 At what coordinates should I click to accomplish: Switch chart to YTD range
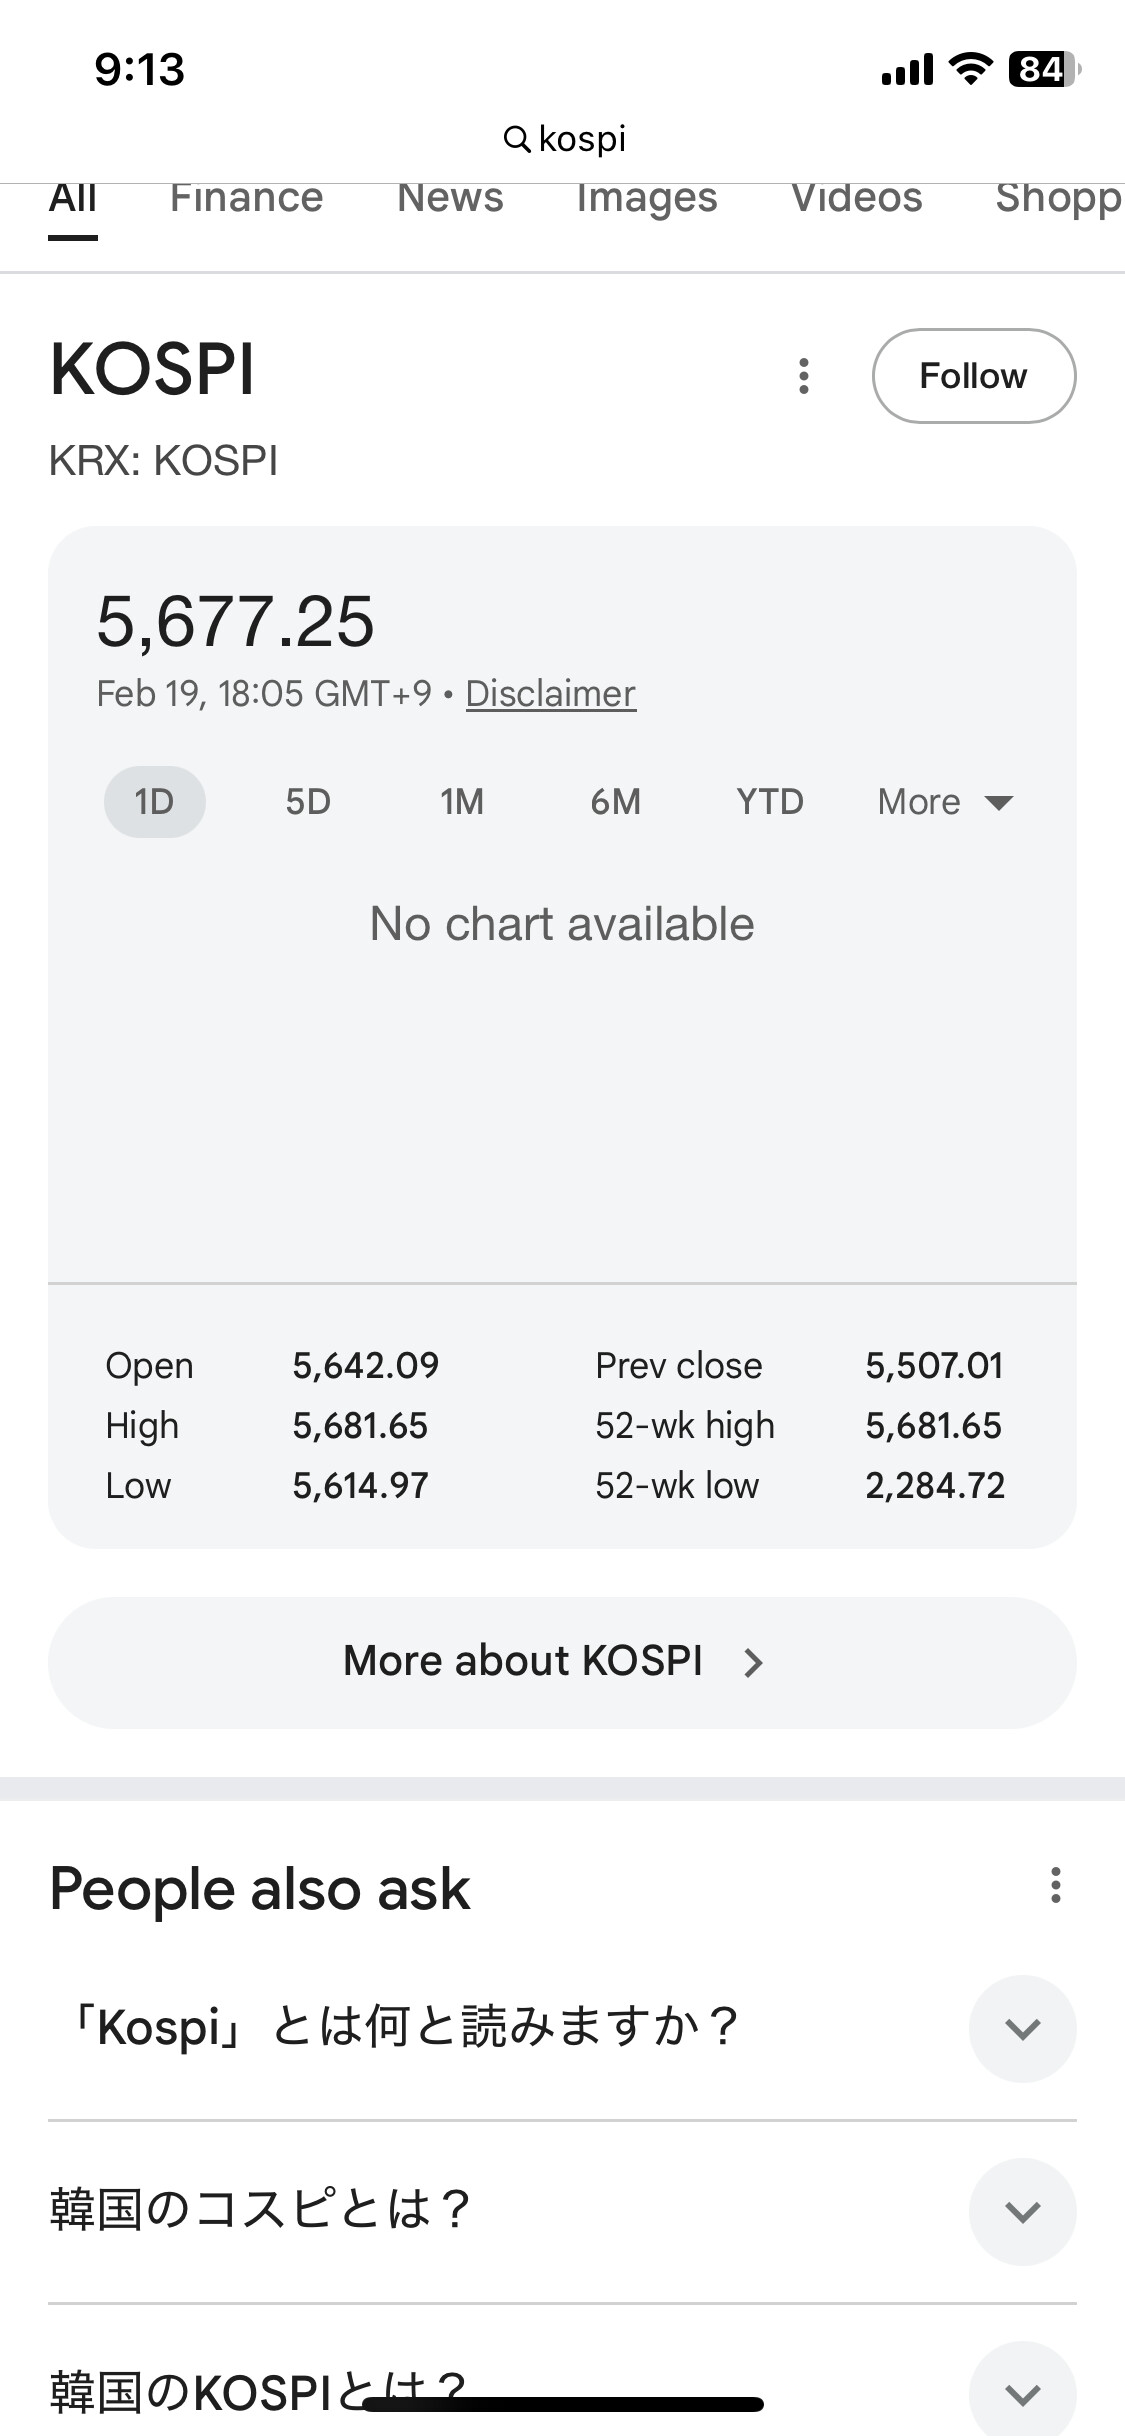point(769,802)
